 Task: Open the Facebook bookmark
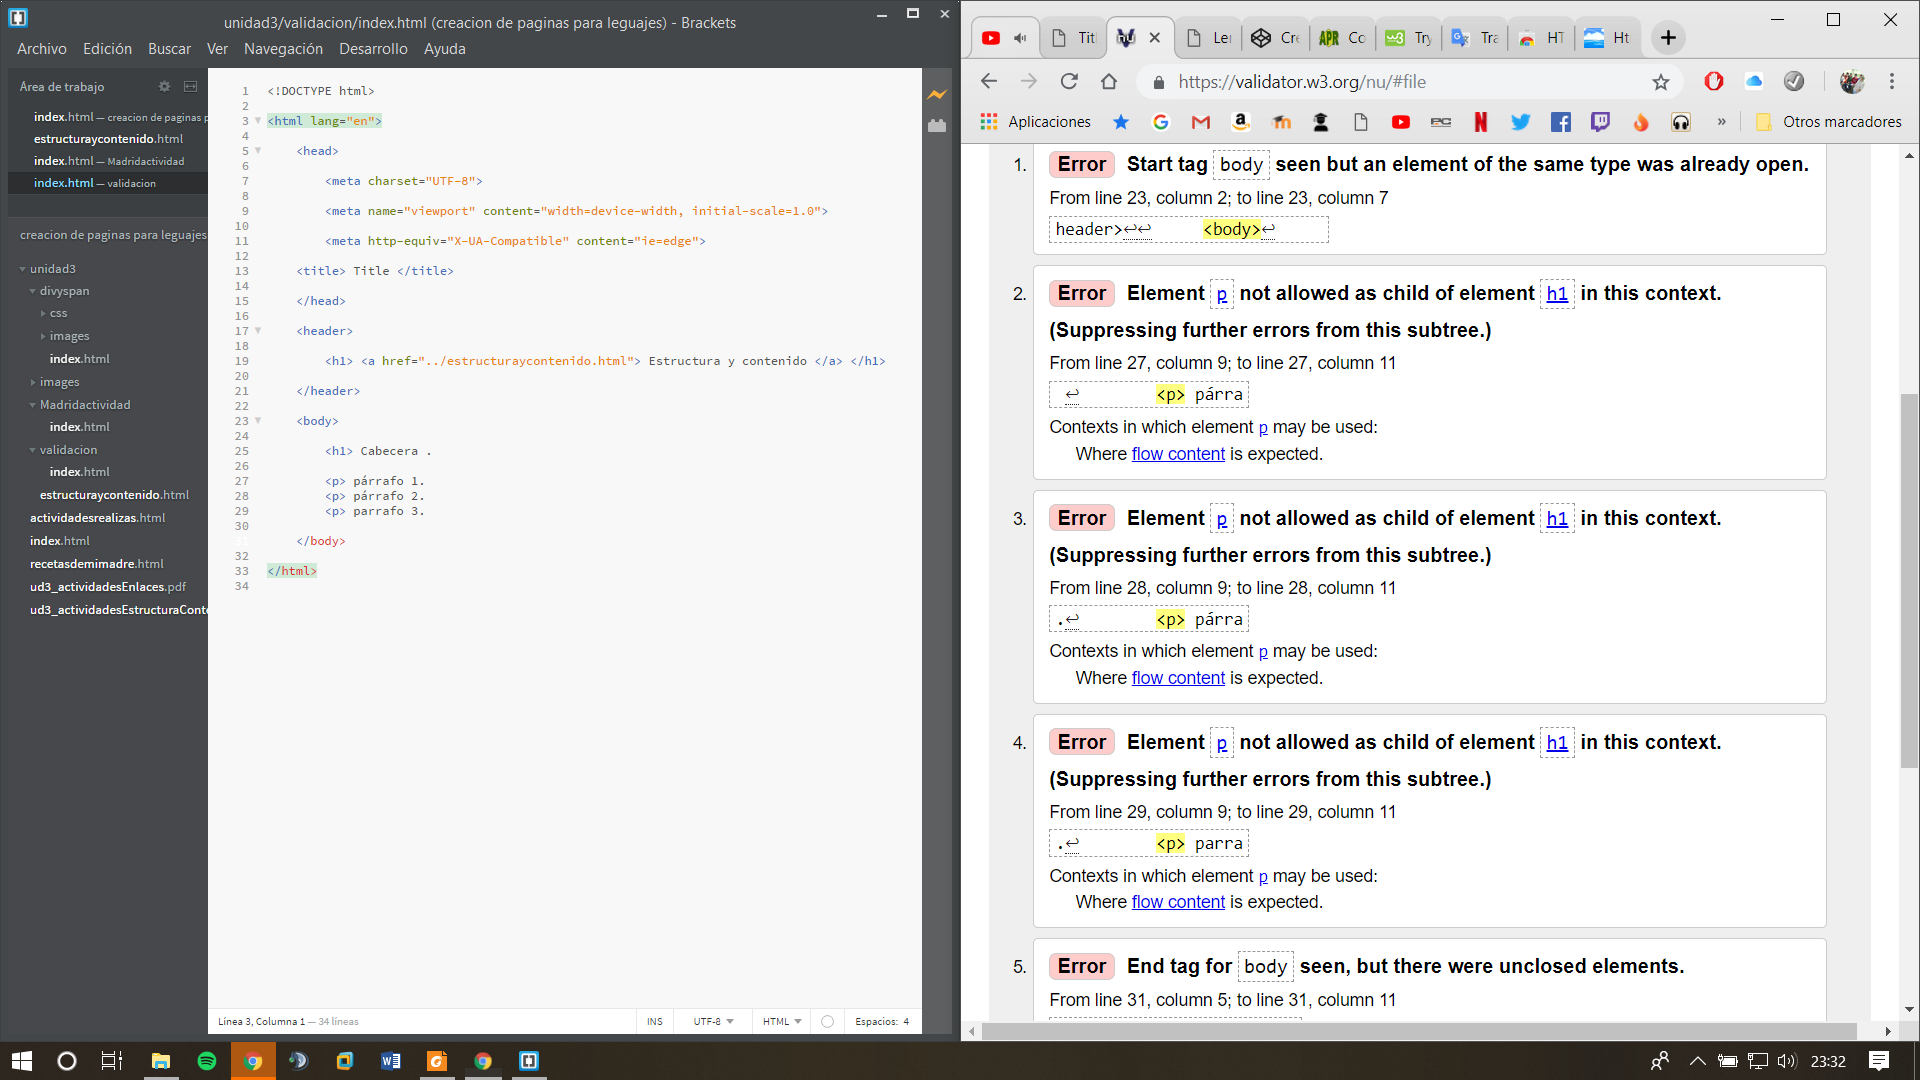1561,122
